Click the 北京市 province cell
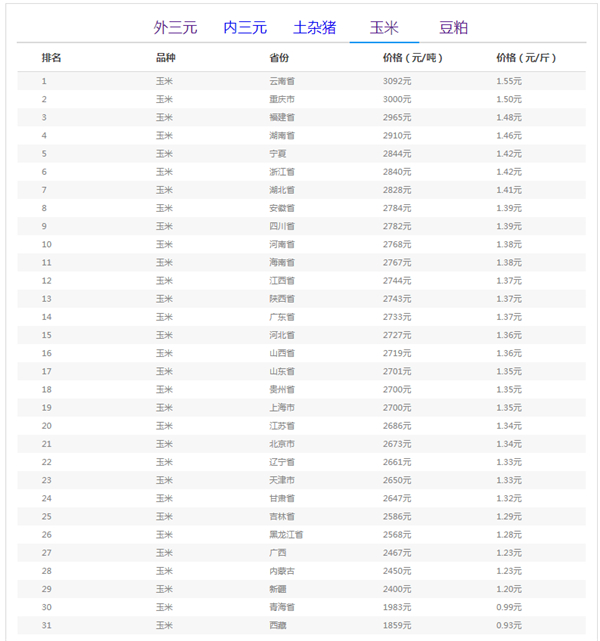The image size is (600, 641). pyautogui.click(x=282, y=443)
